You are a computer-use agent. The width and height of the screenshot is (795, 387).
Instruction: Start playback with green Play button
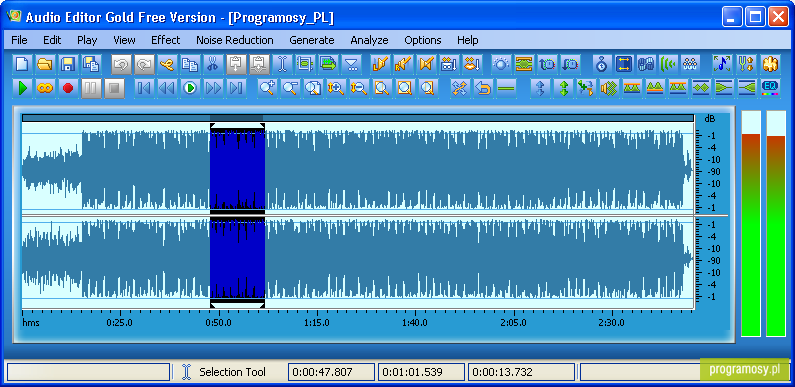22,88
